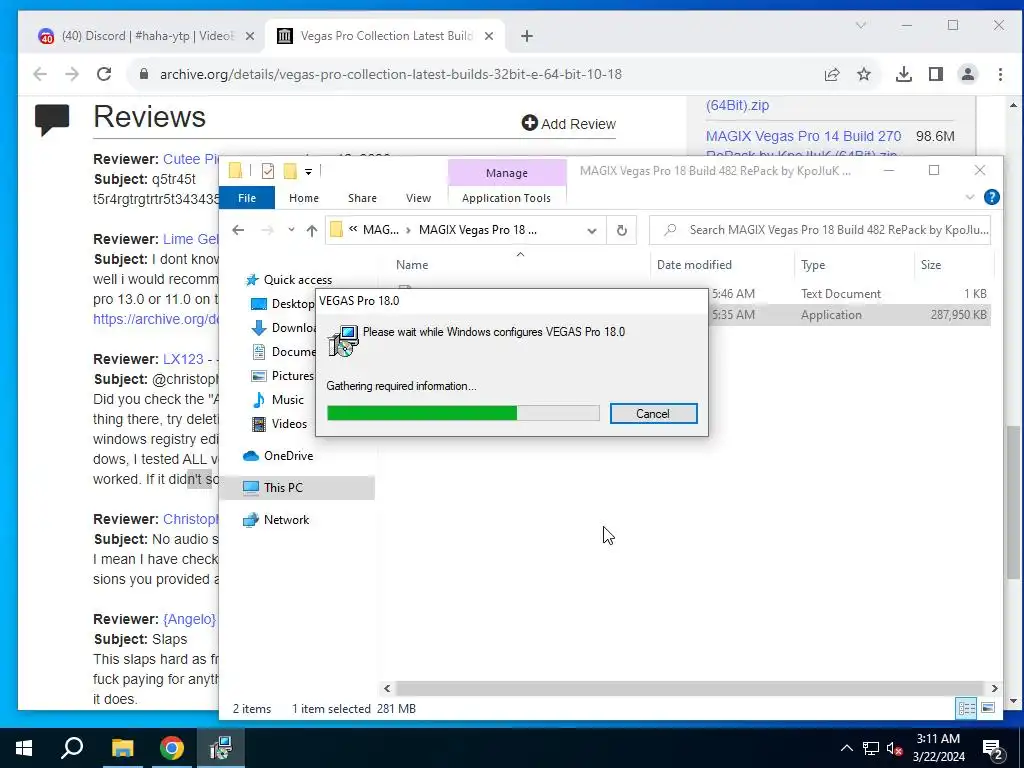Click Add Review on archive.org
Image resolution: width=1024 pixels, height=768 pixels.
[569, 123]
